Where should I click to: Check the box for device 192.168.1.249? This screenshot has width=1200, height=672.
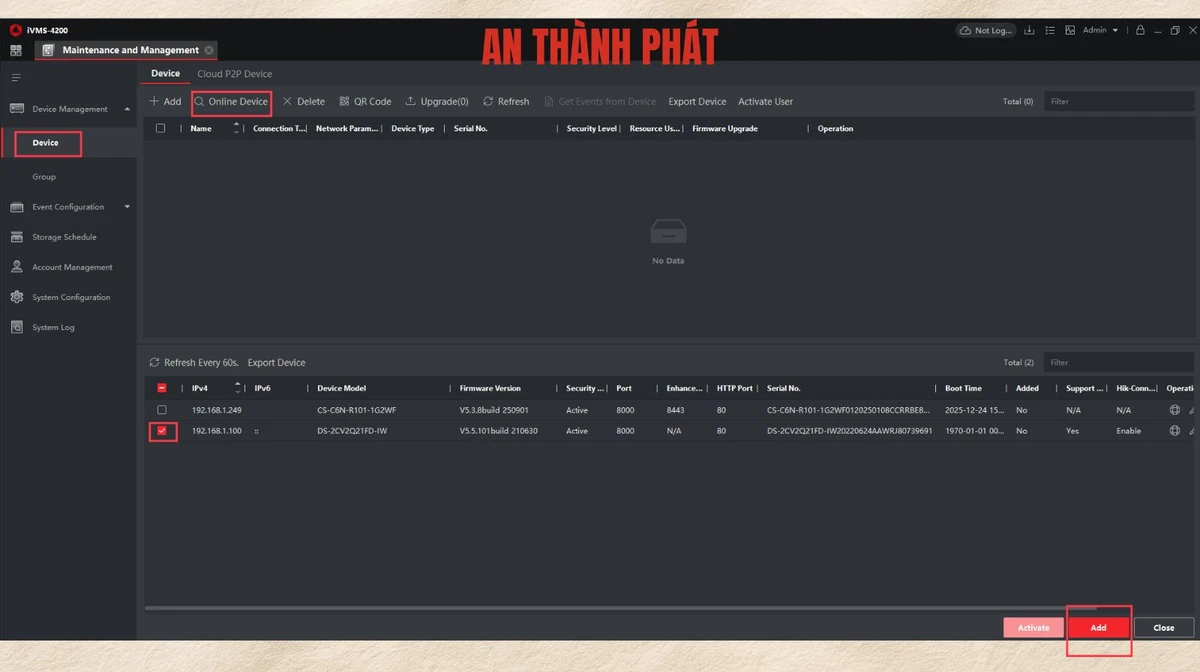click(162, 410)
